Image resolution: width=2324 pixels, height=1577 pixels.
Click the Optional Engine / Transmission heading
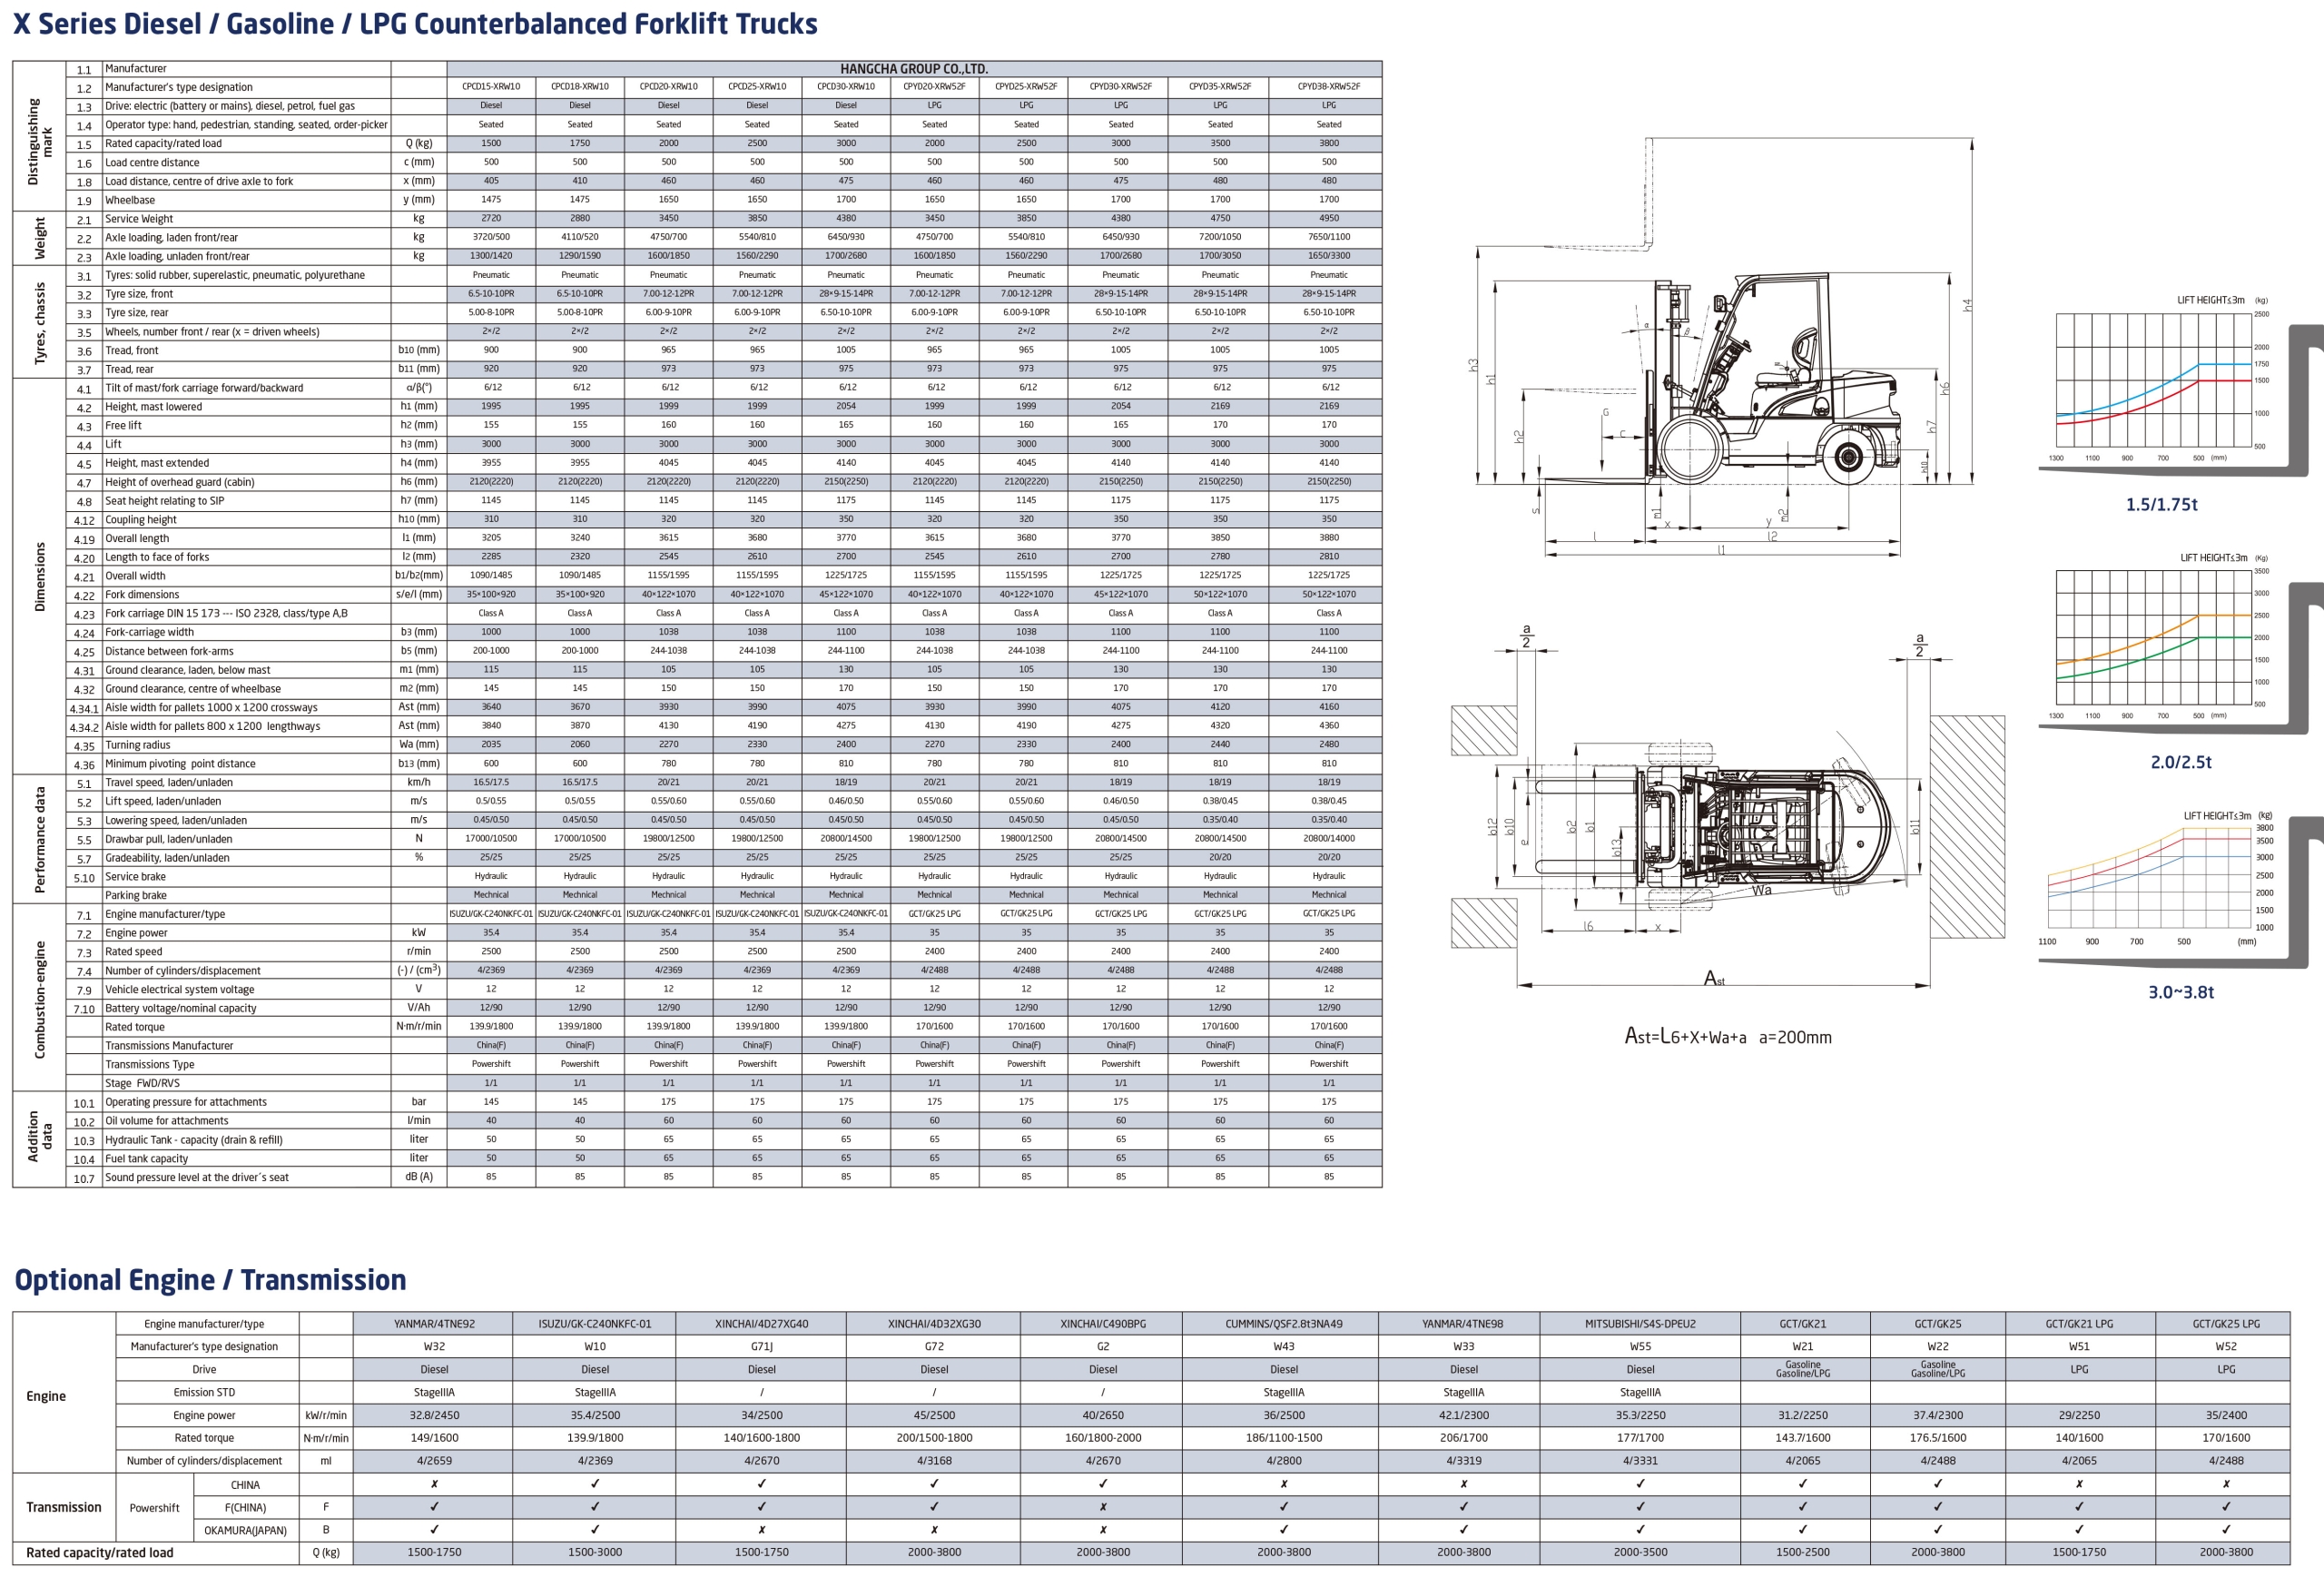tap(210, 1280)
